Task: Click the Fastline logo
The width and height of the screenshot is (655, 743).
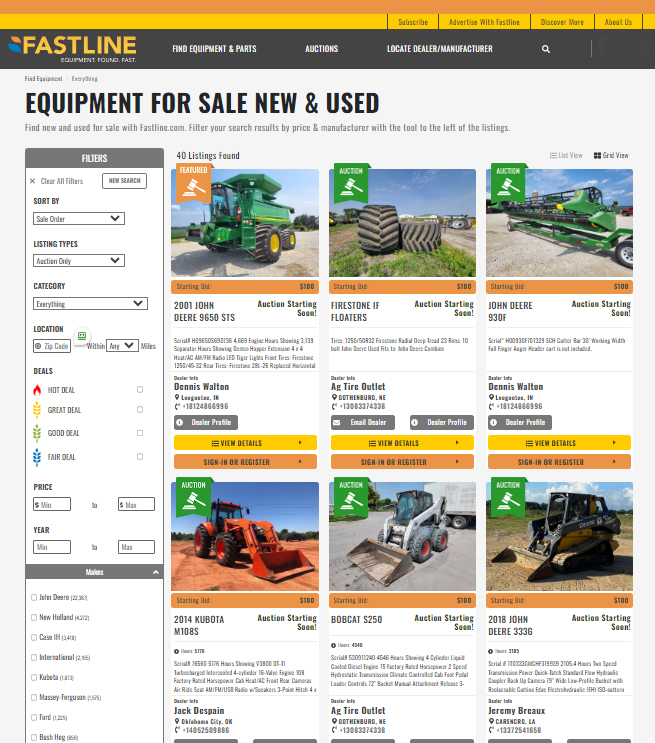Action: (72, 49)
